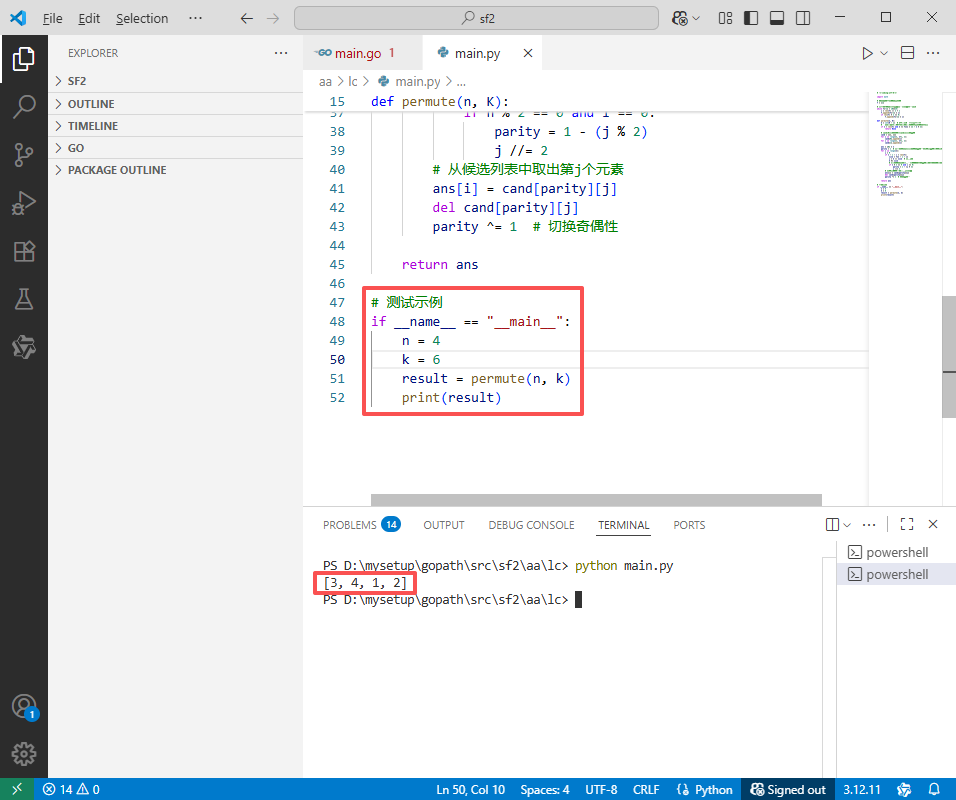
Task: Toggle the secondary side bar
Action: click(x=803, y=18)
